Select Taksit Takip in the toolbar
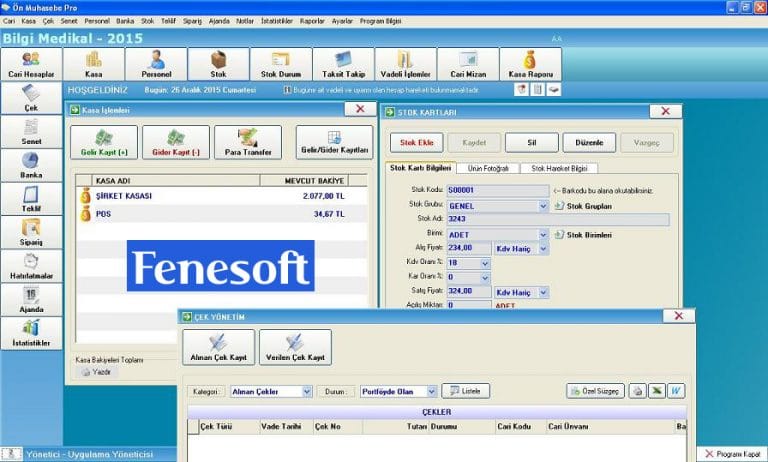Image resolution: width=768 pixels, height=462 pixels. 343,63
